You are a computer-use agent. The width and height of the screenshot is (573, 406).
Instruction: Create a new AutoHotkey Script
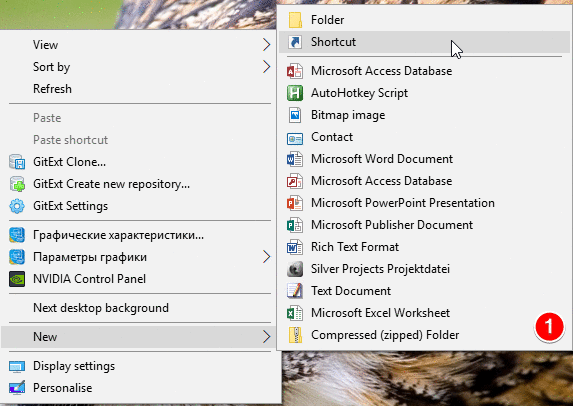pos(424,93)
